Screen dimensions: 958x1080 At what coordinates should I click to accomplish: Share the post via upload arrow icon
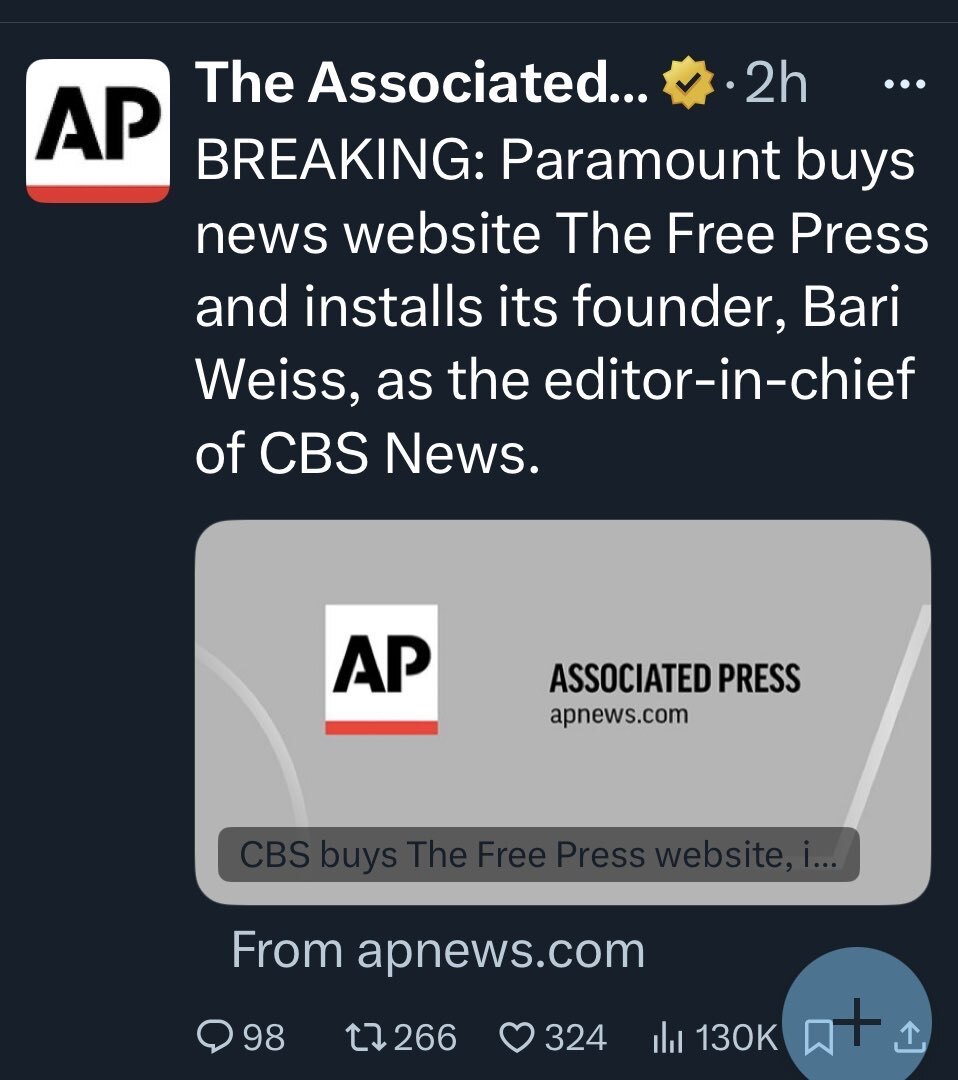909,1037
